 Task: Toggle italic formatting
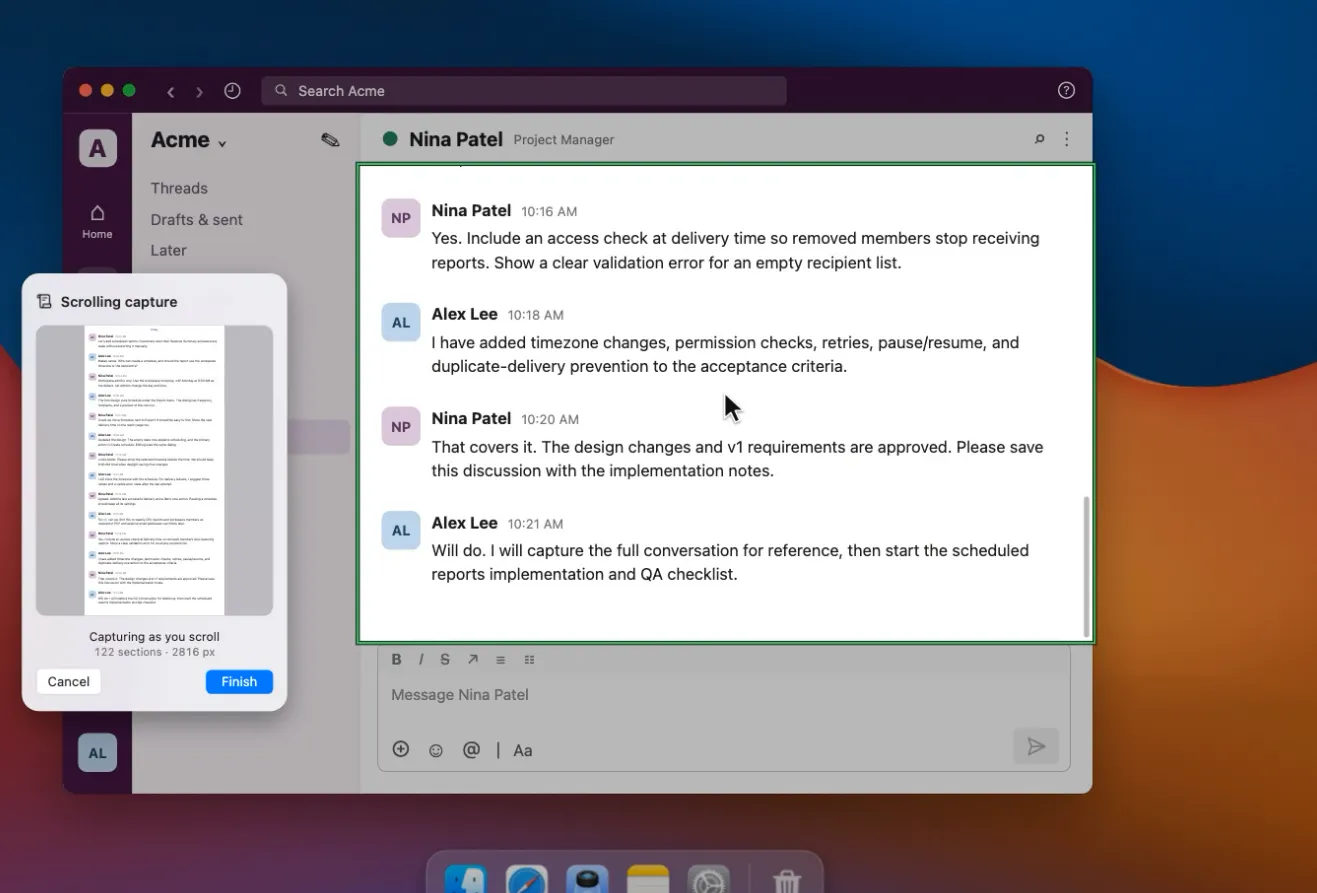(x=421, y=659)
